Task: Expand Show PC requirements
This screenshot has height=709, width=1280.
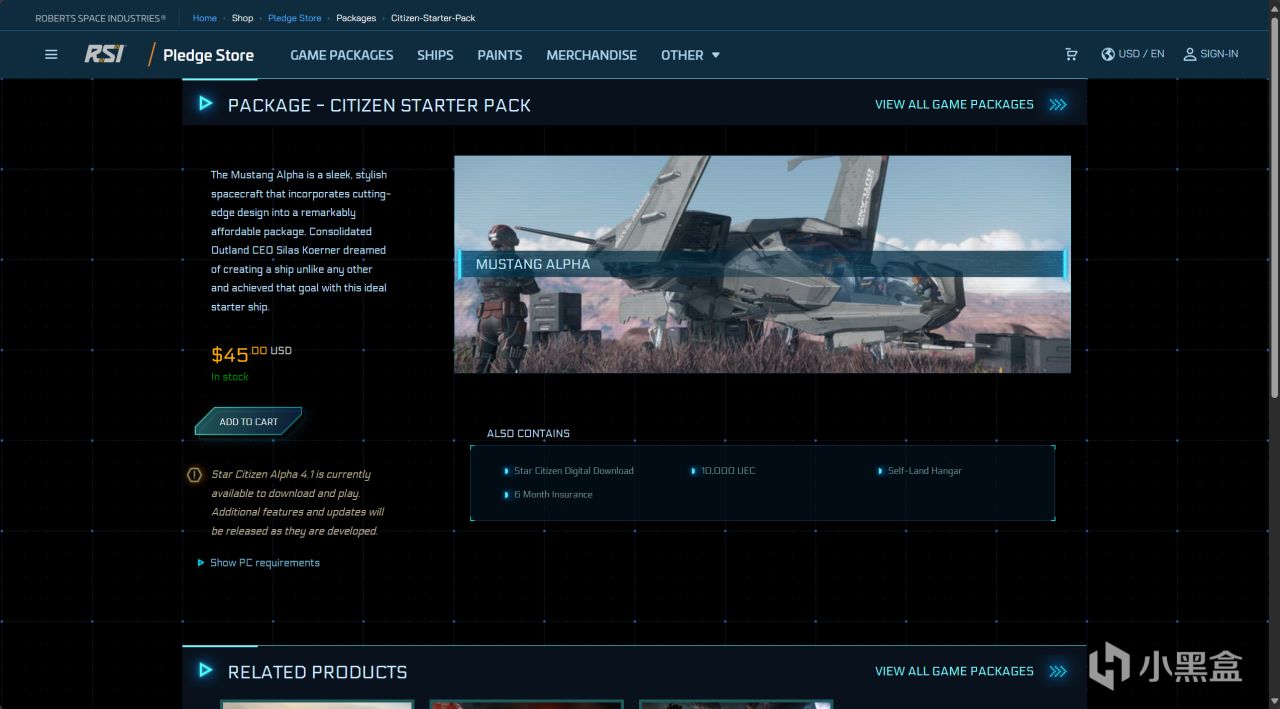Action: point(259,563)
